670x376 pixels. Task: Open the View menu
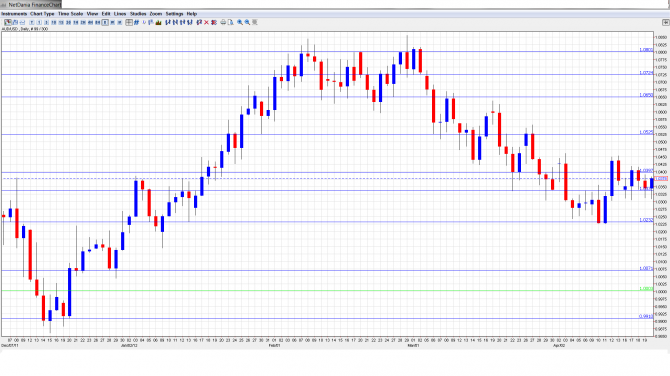click(92, 14)
